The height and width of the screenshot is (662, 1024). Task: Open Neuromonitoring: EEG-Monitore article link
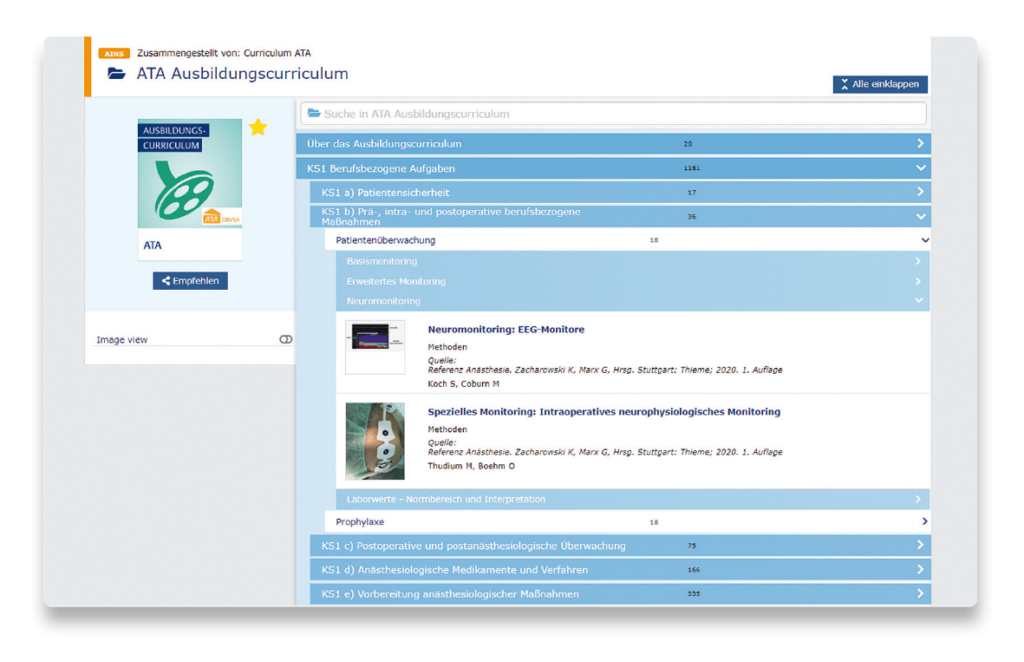[x=506, y=329]
